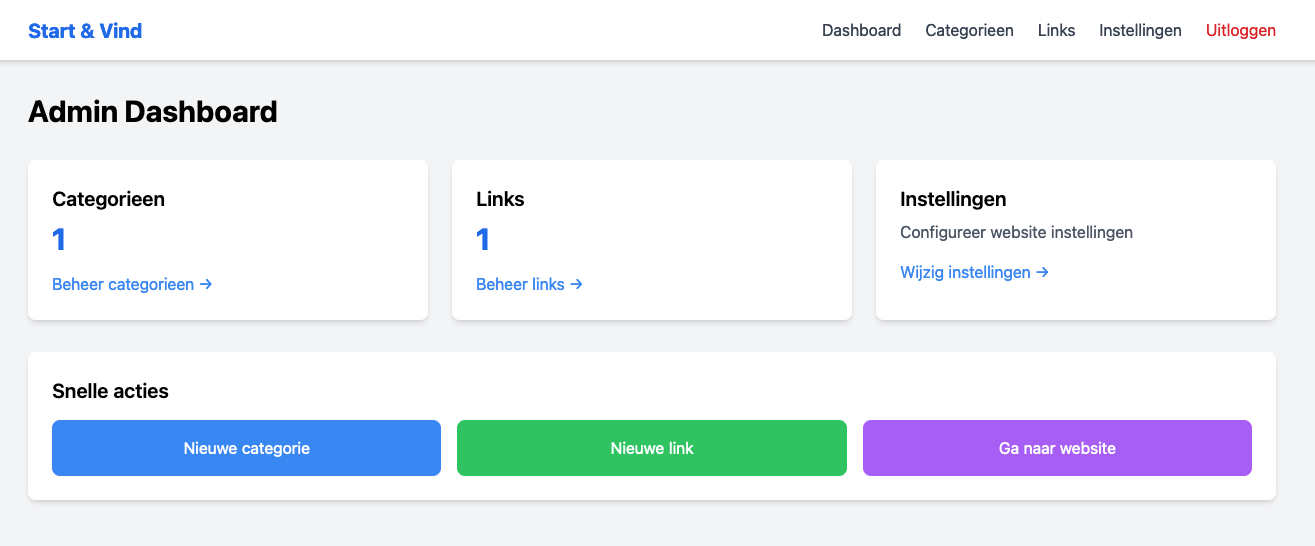
Task: Select the Links card heading
Action: pyautogui.click(x=500, y=199)
